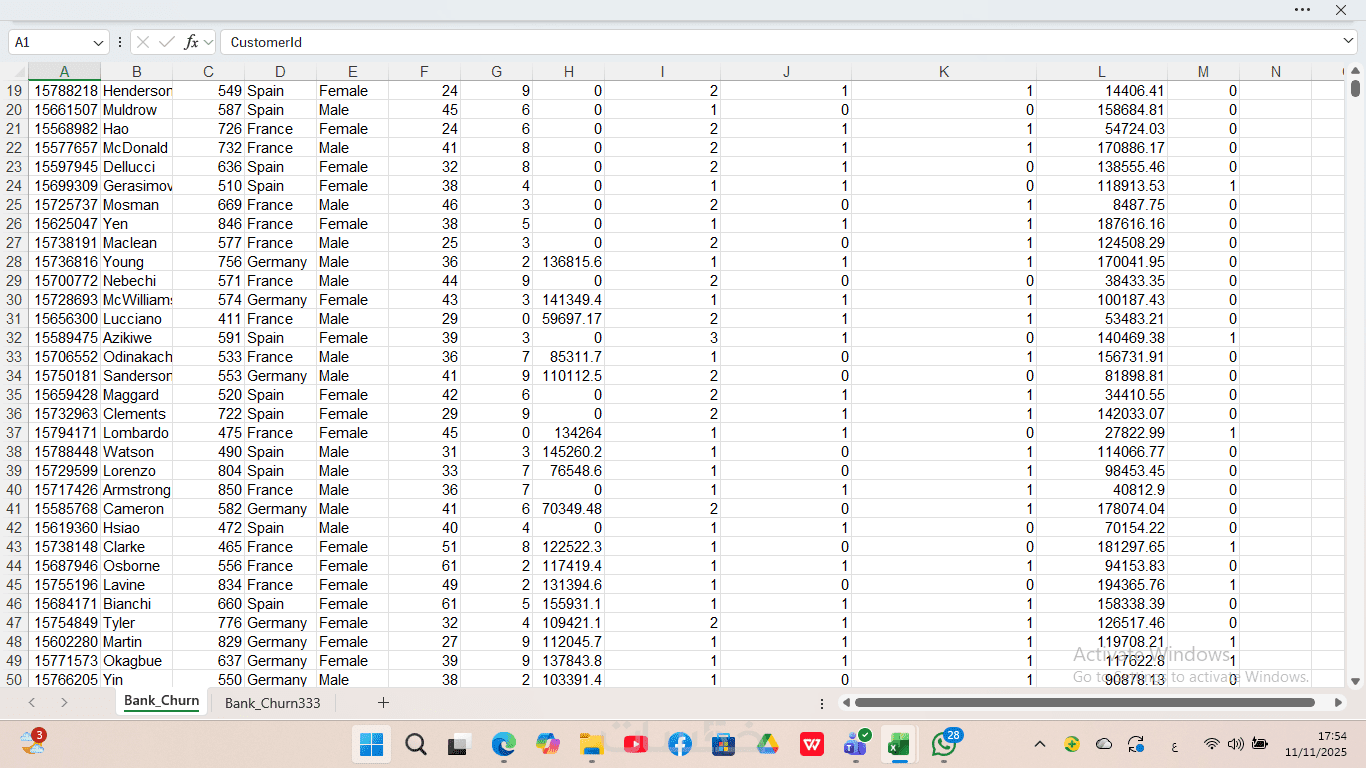Open Google Drive from the taskbar
Viewport: 1366px width, 768px height.
767,744
